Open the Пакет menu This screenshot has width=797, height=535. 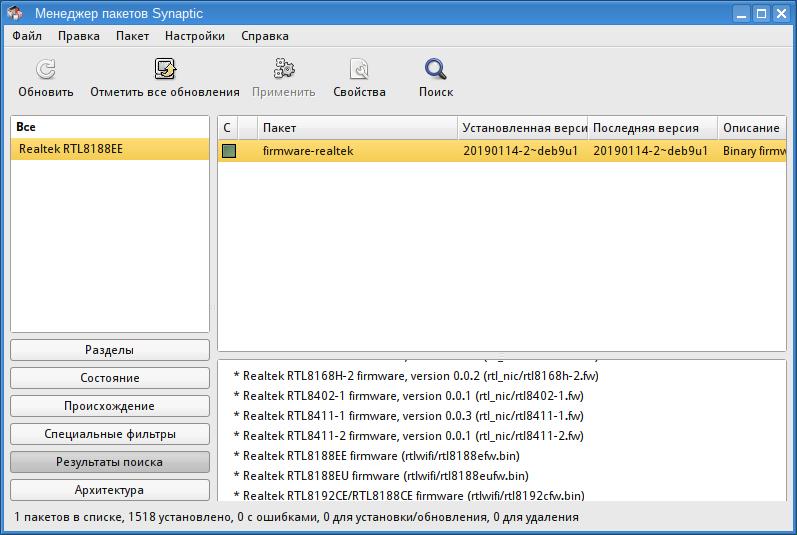[x=132, y=36]
